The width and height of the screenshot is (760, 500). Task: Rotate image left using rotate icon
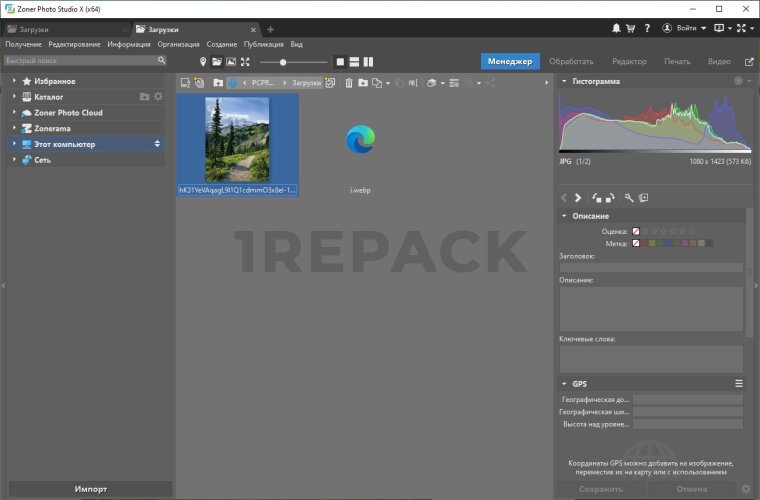[x=597, y=198]
